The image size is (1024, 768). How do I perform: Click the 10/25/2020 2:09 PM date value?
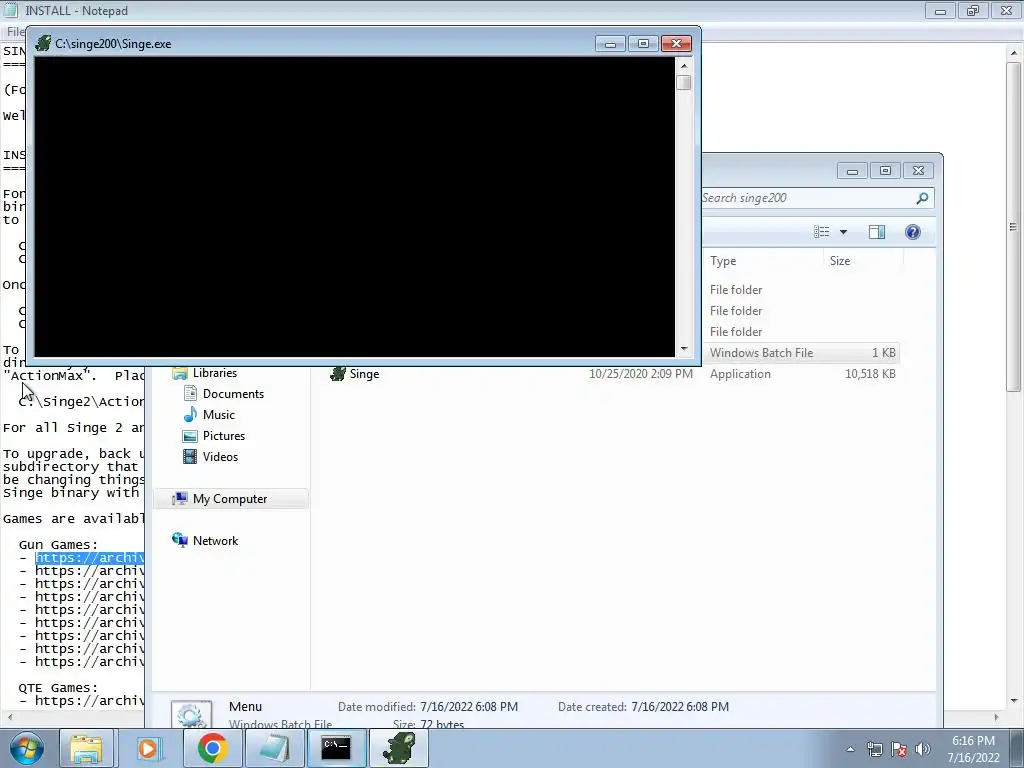point(641,374)
